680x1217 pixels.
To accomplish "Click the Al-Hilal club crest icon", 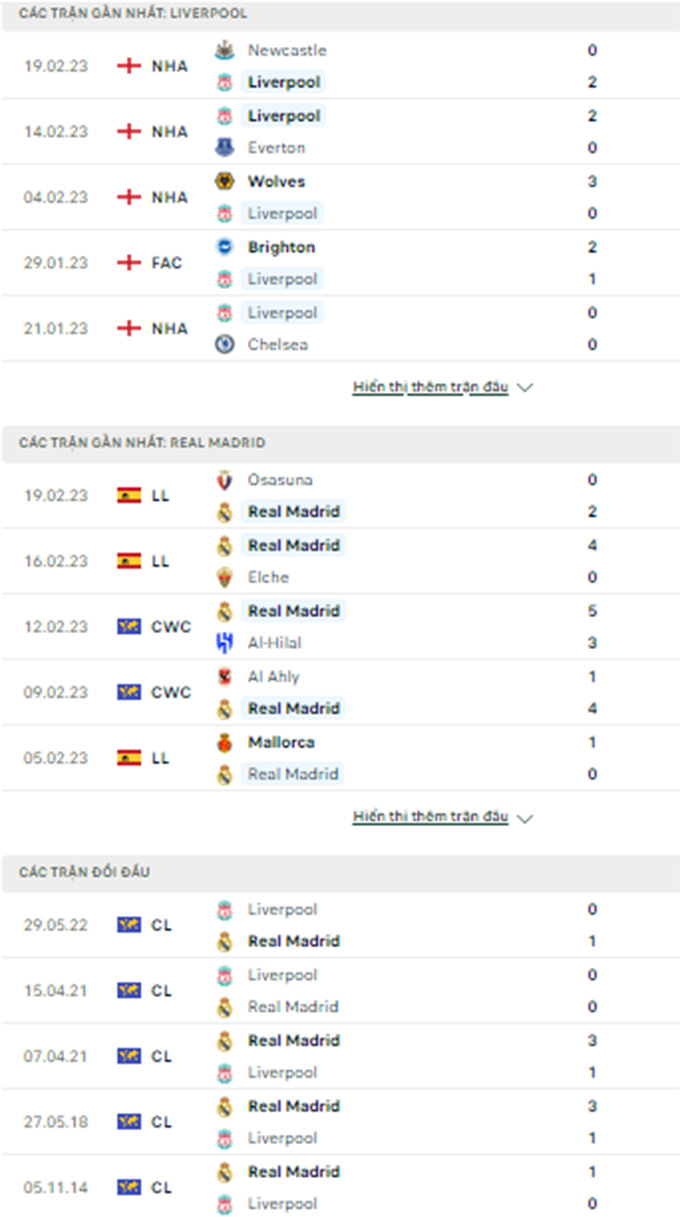I will click(225, 643).
